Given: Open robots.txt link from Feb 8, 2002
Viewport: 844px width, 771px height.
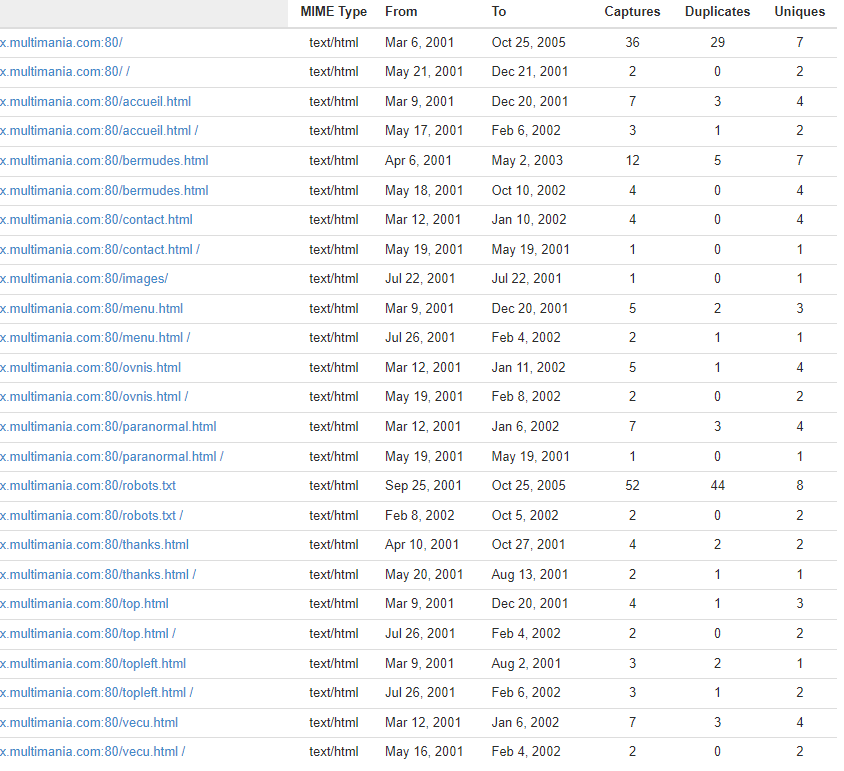Looking at the screenshot, I should (92, 516).
